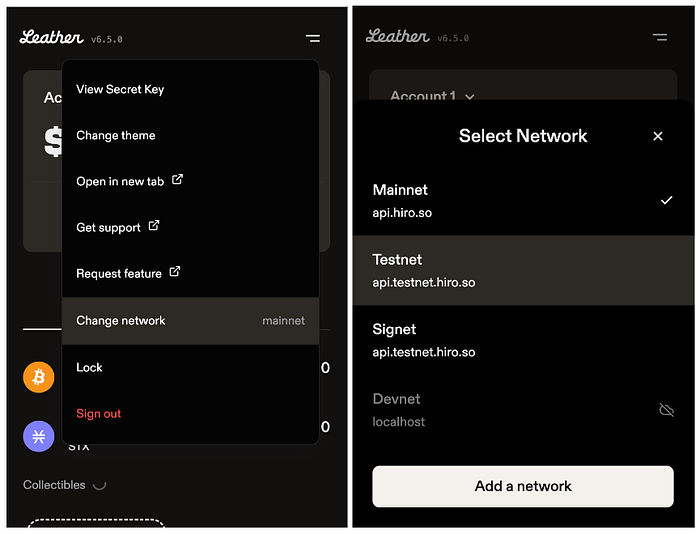Open hamburger menu in left Leather panel

tap(313, 38)
